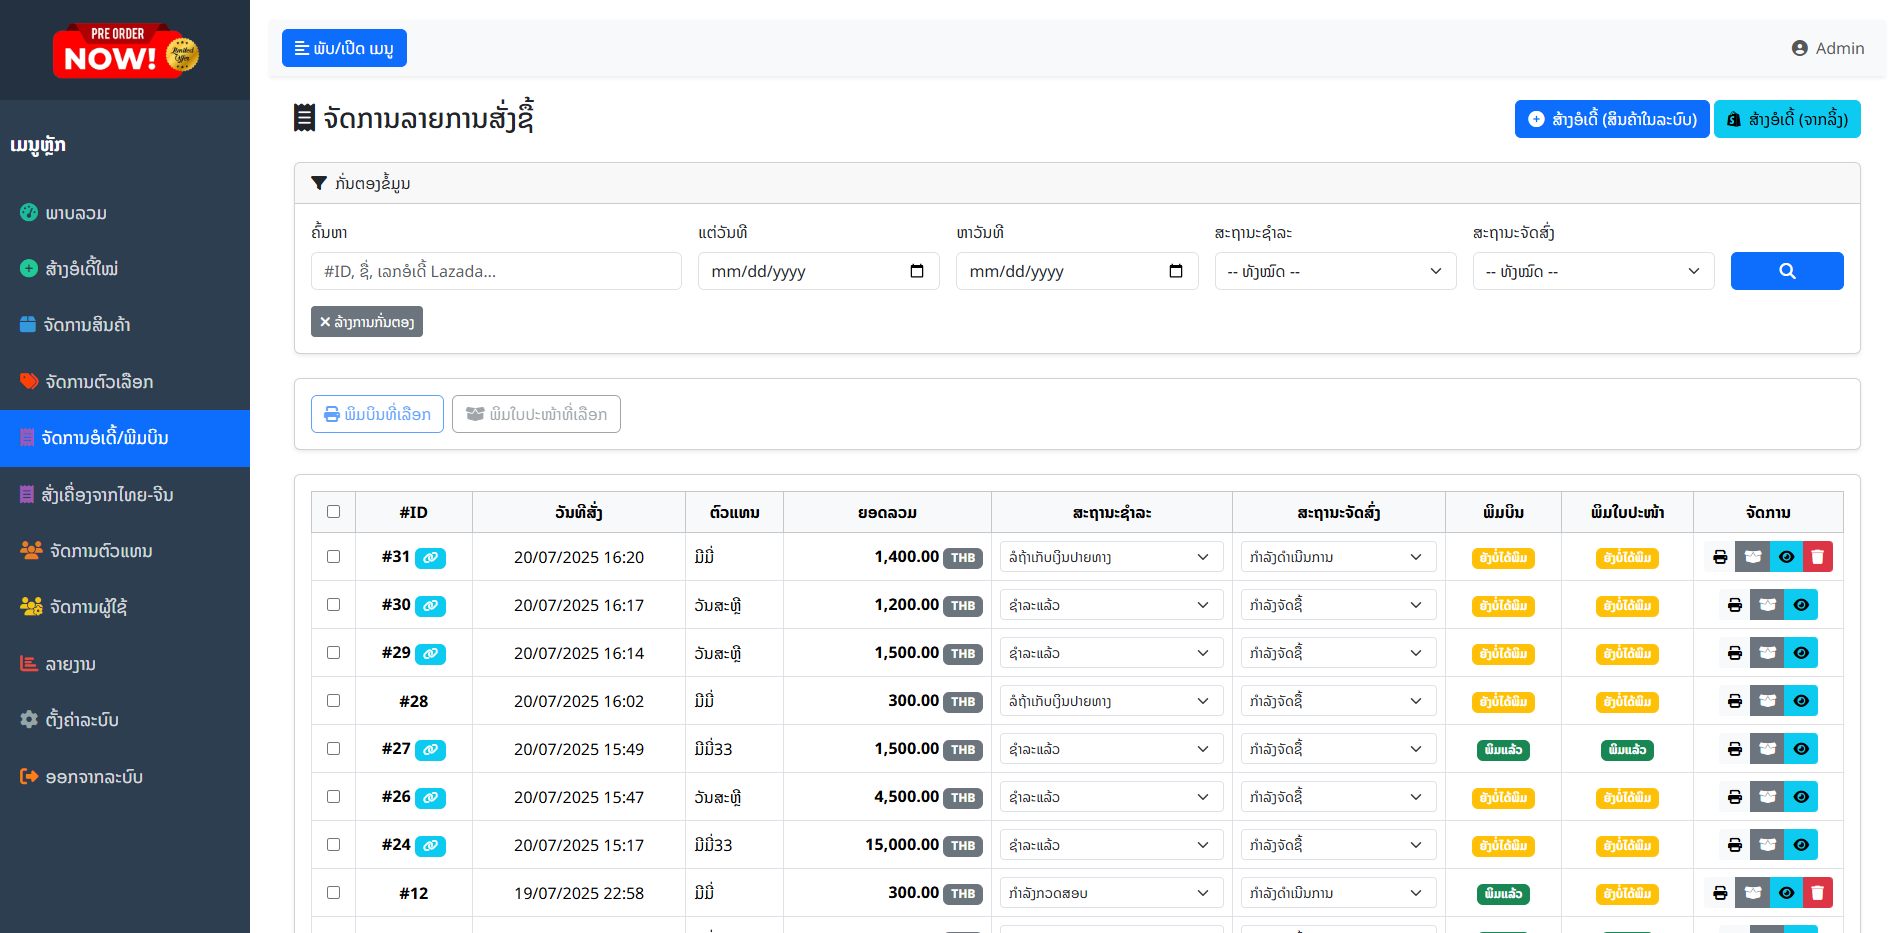1904x933 pixels.
Task: Click the printer icon for order #31
Action: [1720, 557]
